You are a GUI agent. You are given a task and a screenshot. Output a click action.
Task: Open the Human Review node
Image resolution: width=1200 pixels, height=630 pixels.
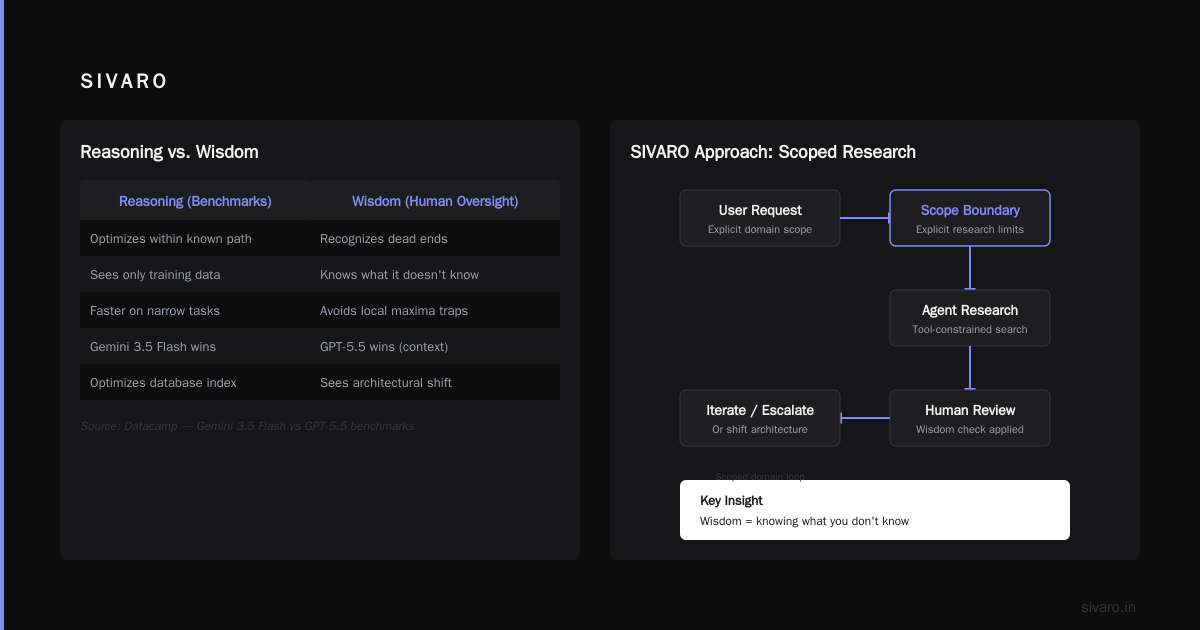970,418
